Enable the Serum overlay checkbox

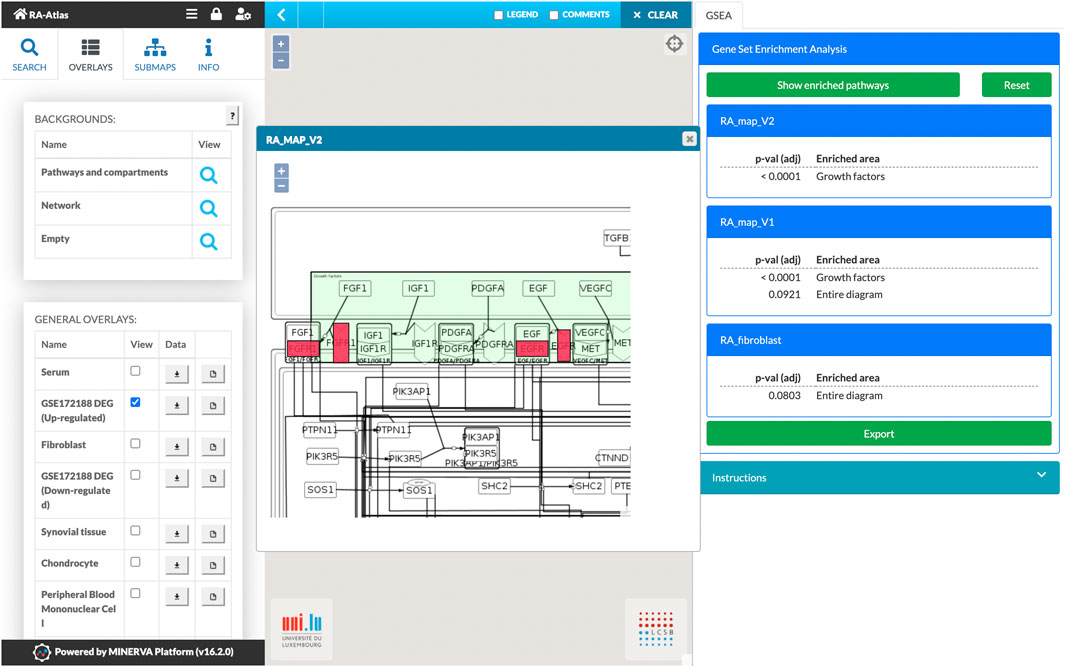tap(135, 371)
